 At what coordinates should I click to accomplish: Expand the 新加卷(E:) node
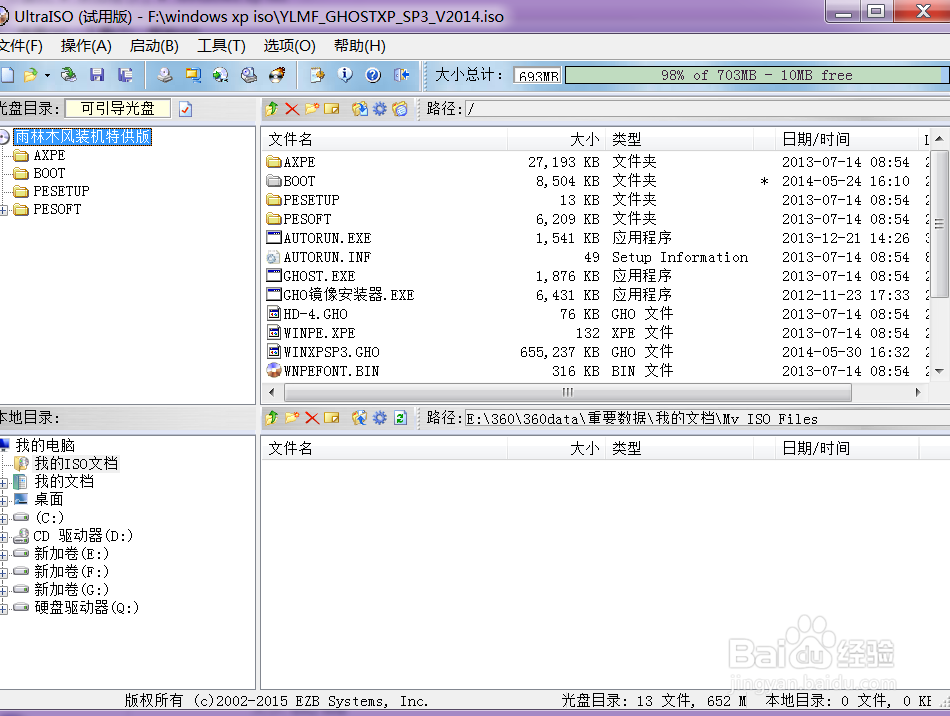click(4, 555)
